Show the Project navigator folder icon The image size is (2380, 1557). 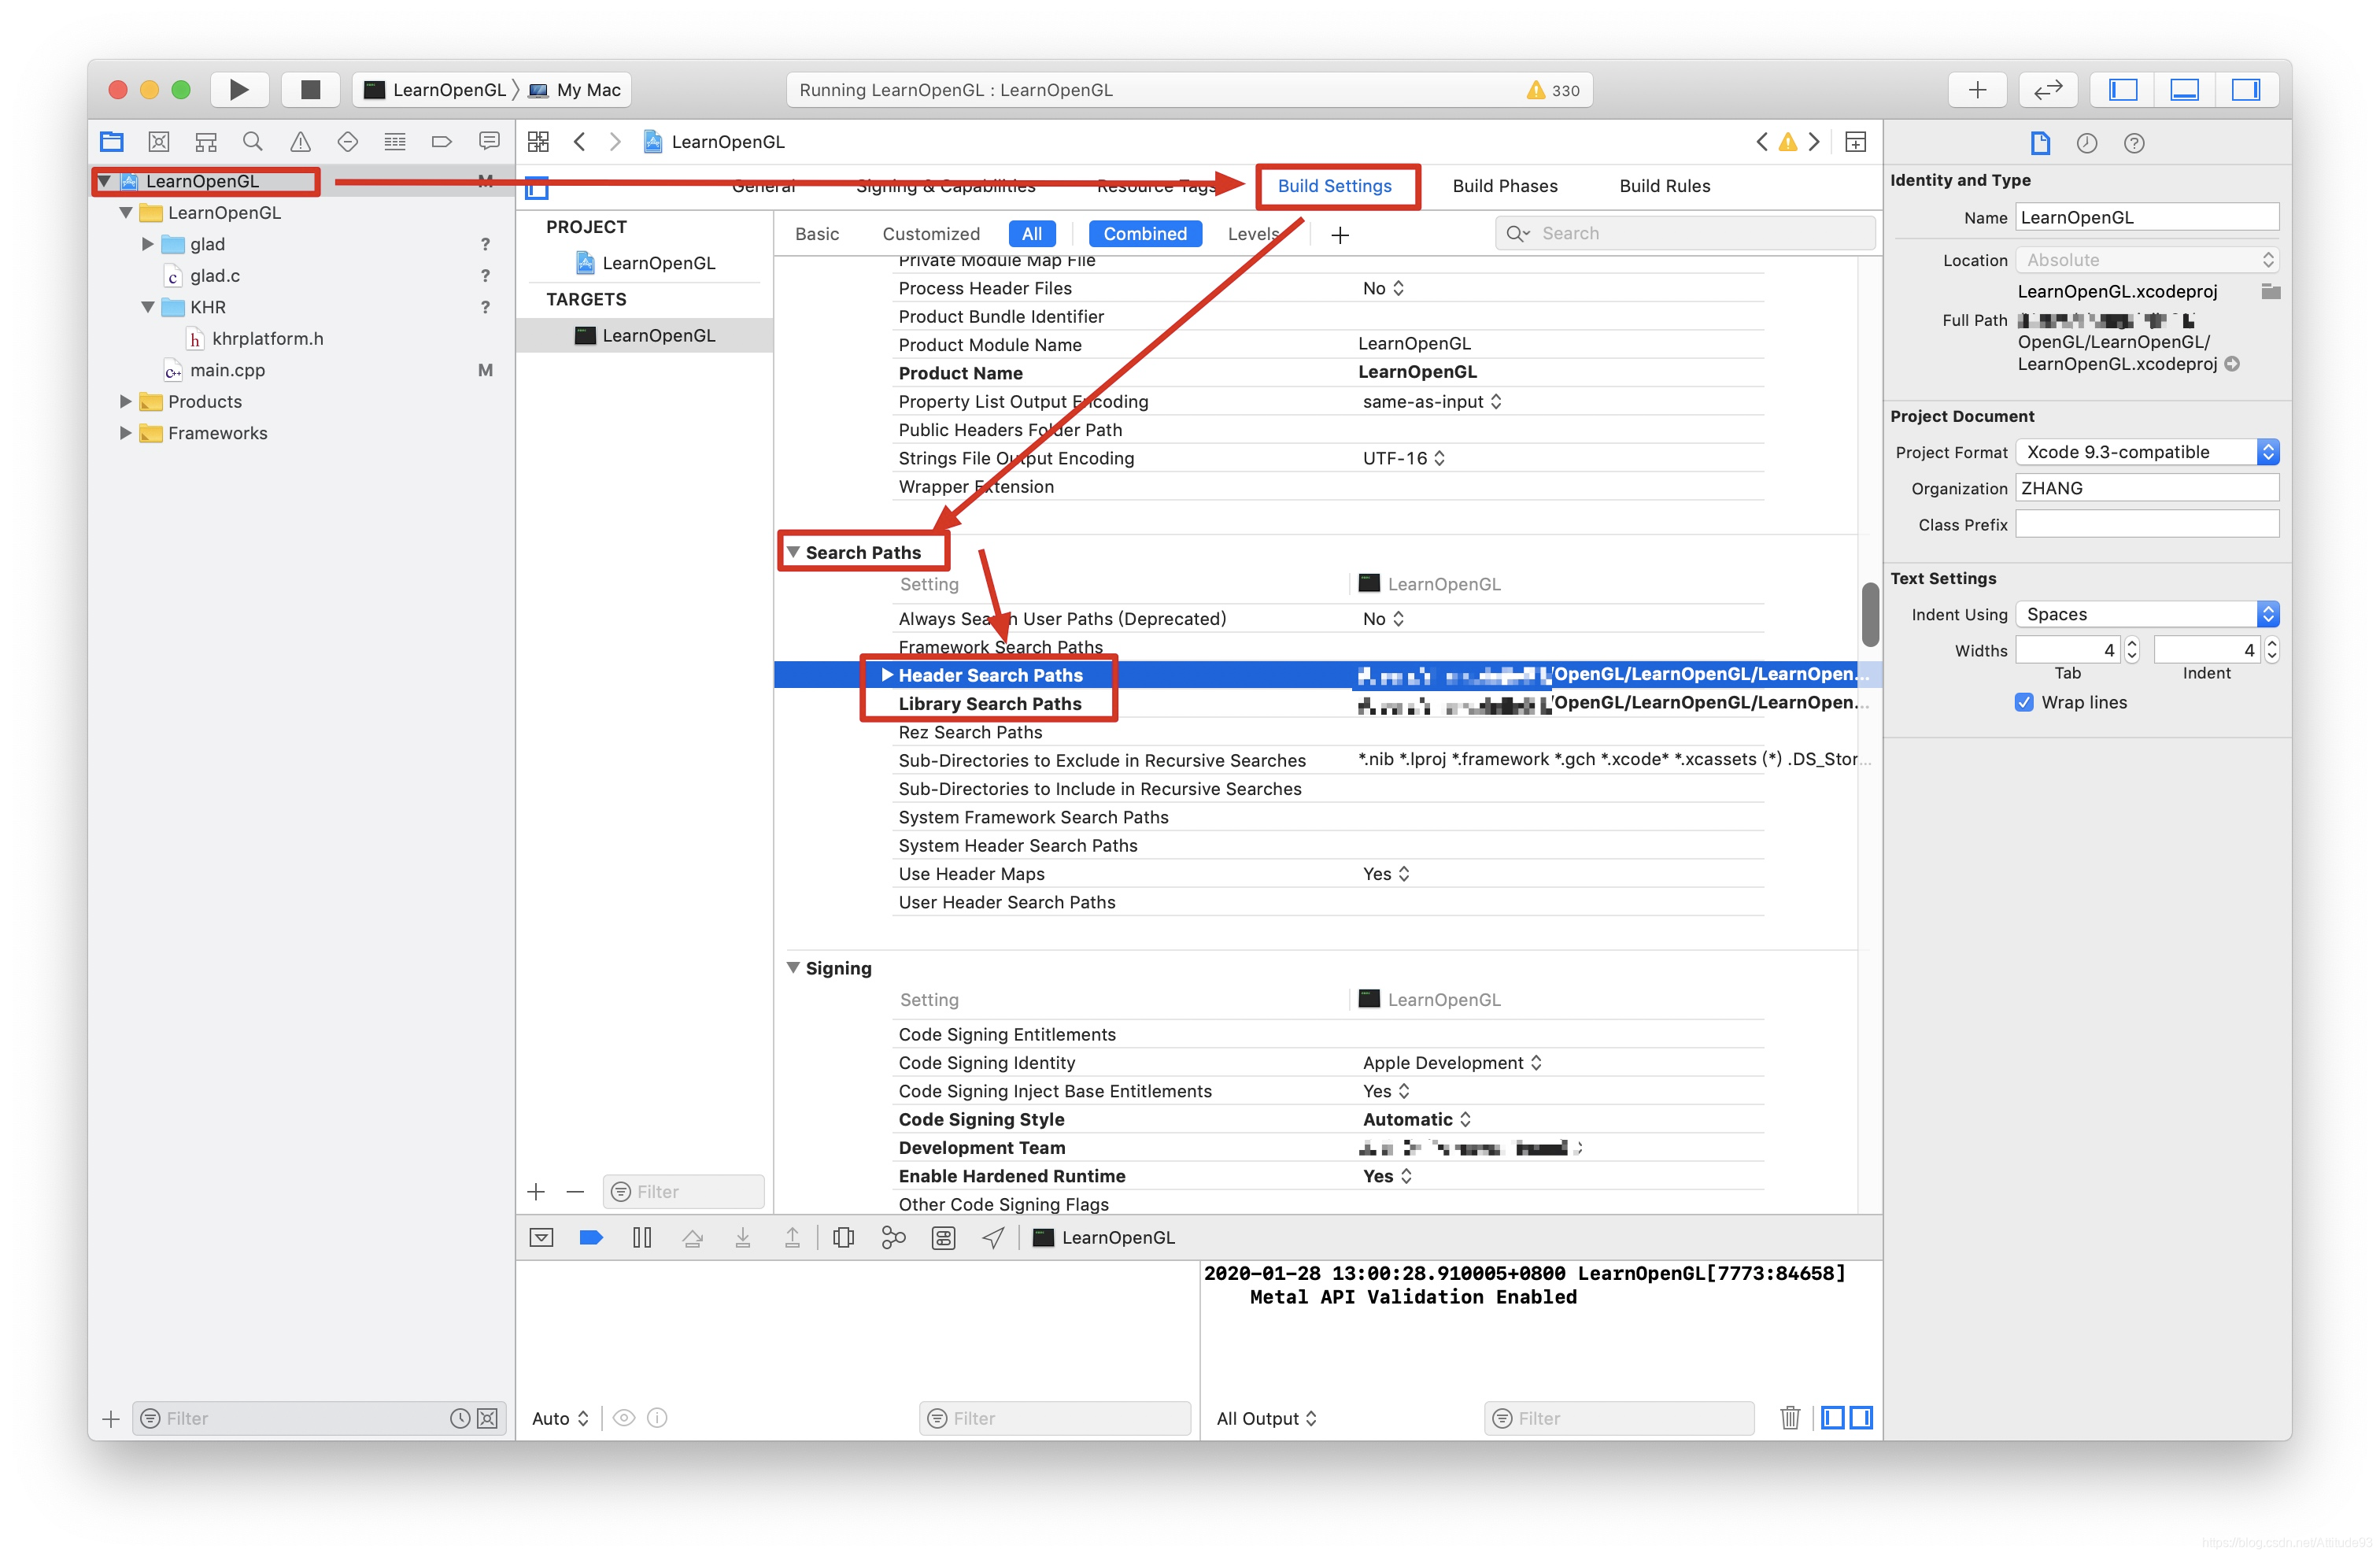click(112, 141)
